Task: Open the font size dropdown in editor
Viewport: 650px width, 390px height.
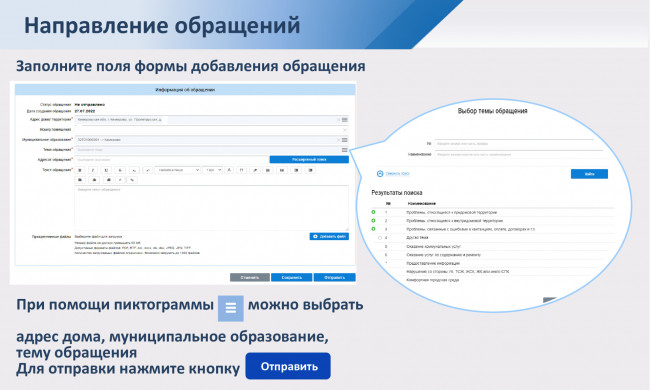Action: tap(213, 170)
